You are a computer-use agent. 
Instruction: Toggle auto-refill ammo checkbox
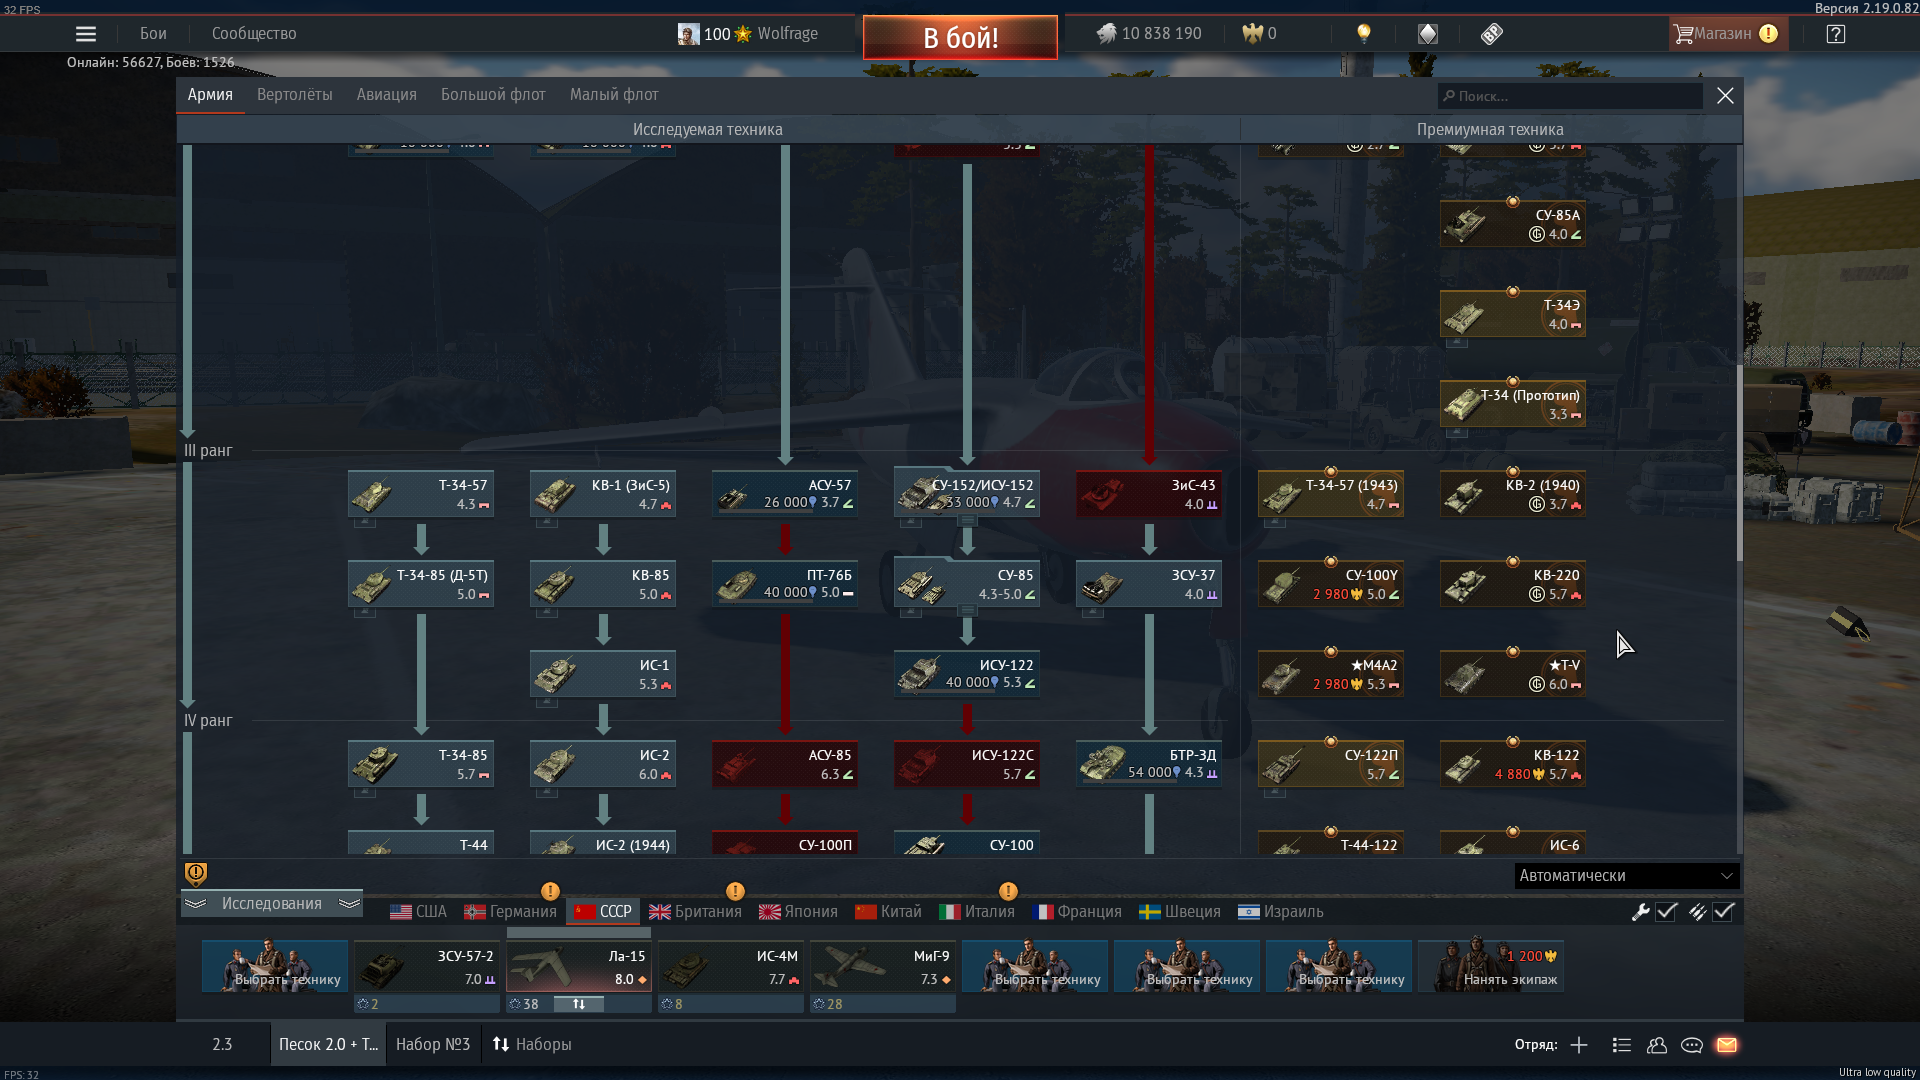(x=1723, y=912)
